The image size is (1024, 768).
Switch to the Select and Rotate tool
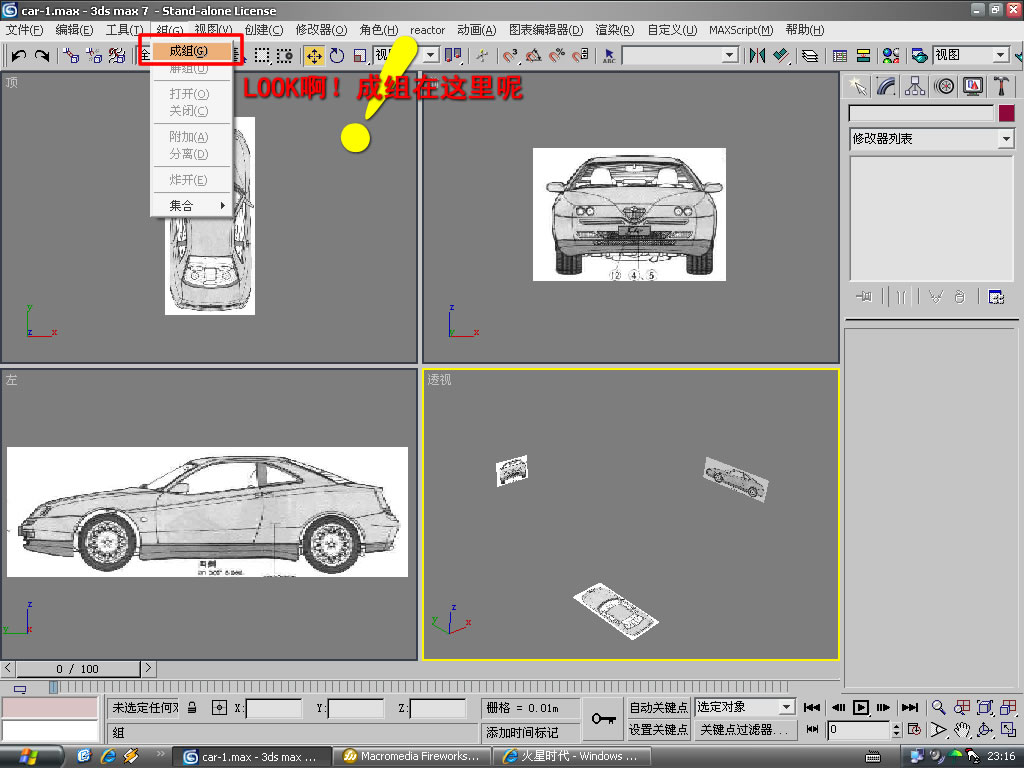(337, 56)
